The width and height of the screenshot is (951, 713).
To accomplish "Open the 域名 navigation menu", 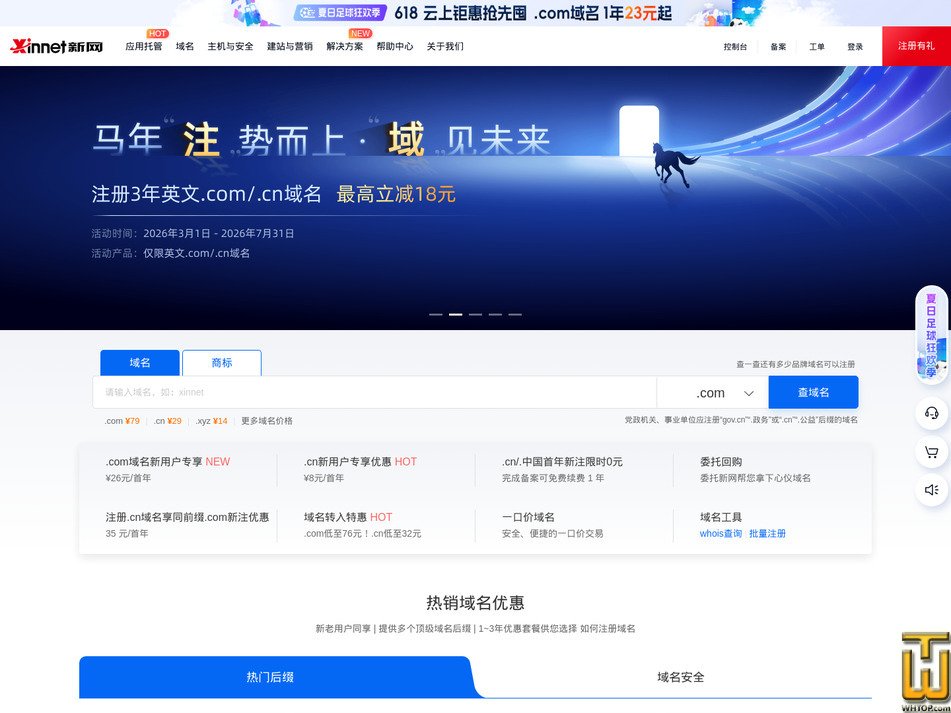I will (185, 46).
